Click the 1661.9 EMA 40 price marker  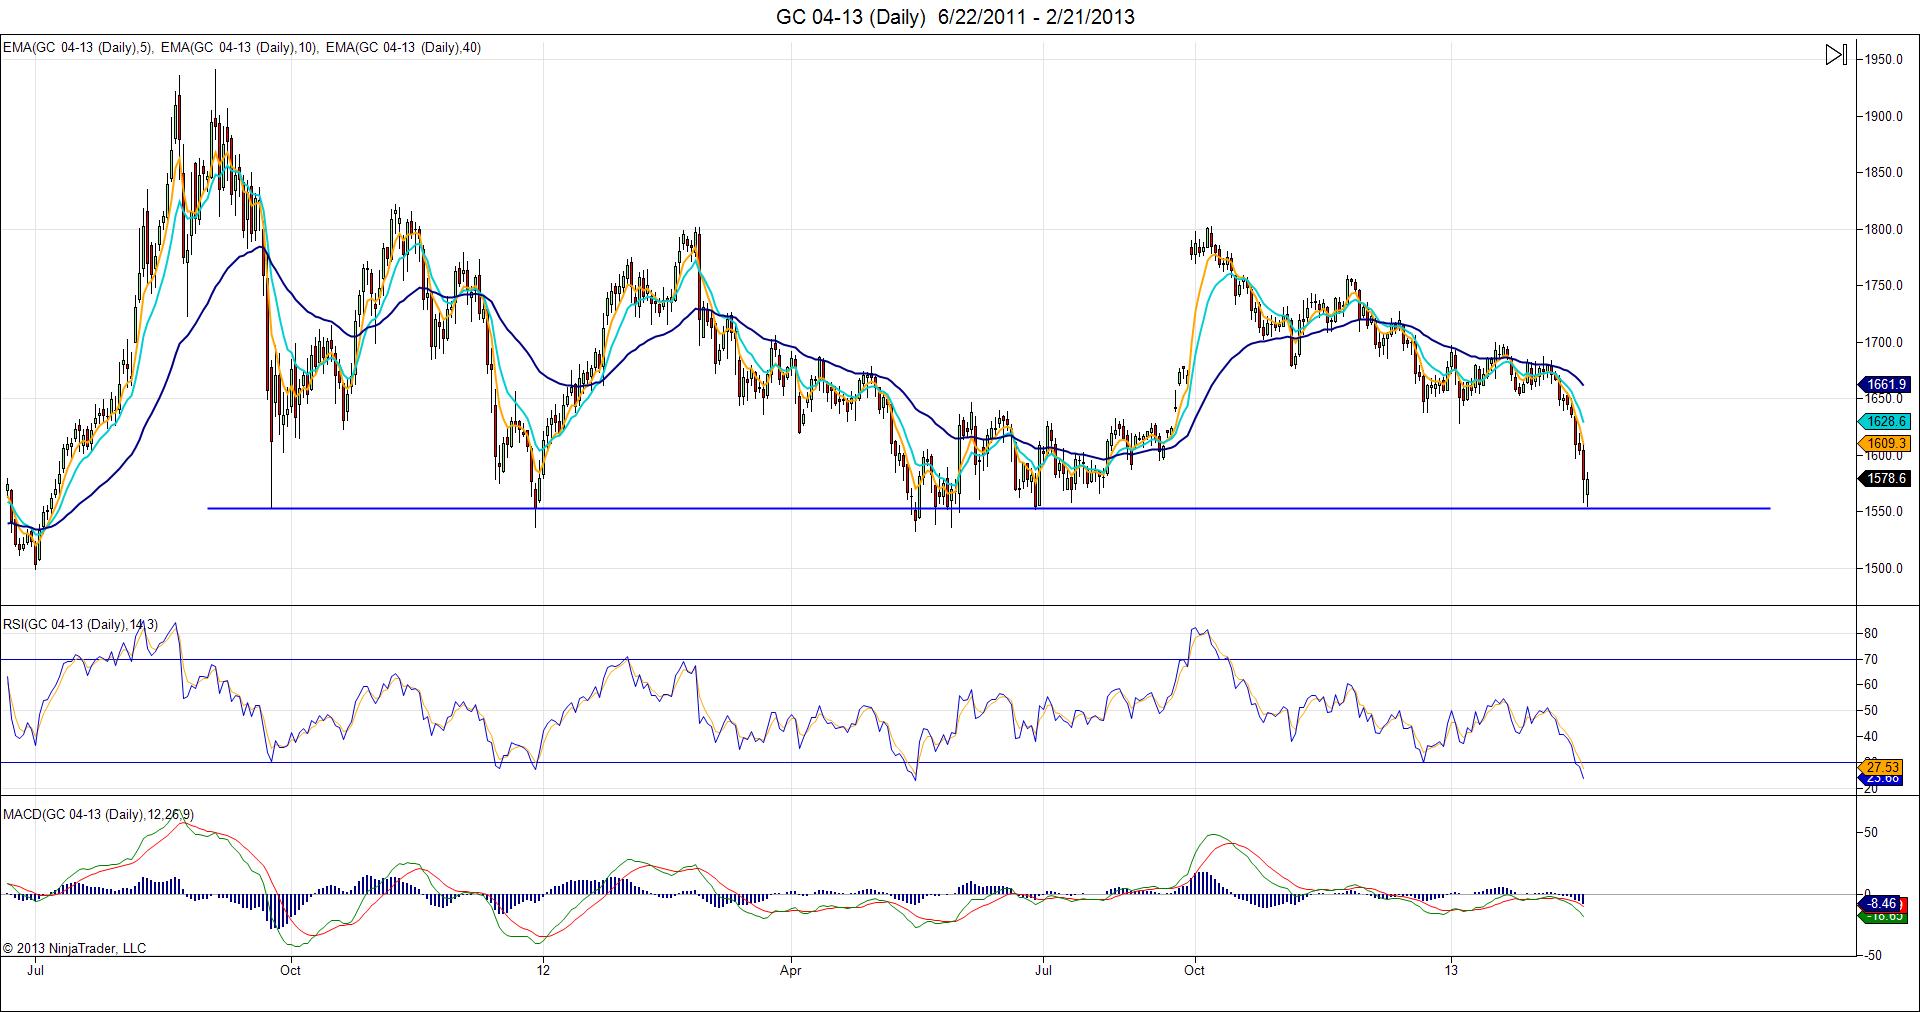[1884, 384]
